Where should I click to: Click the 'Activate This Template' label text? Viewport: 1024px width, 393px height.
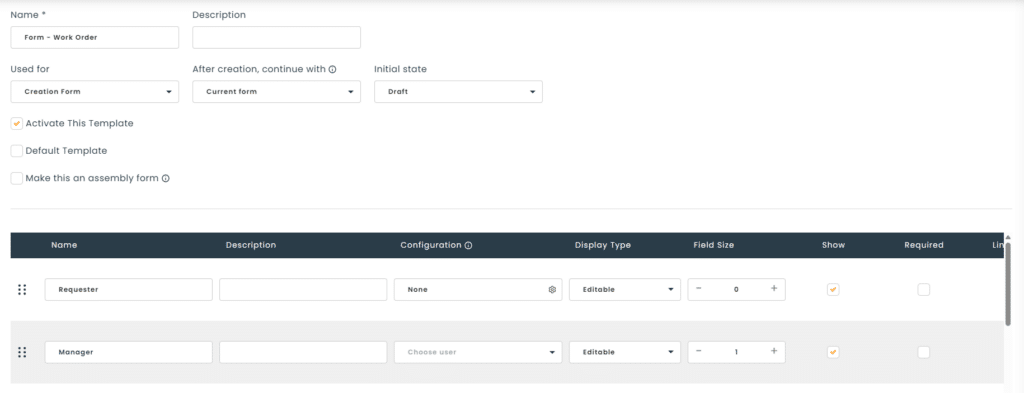(x=80, y=123)
